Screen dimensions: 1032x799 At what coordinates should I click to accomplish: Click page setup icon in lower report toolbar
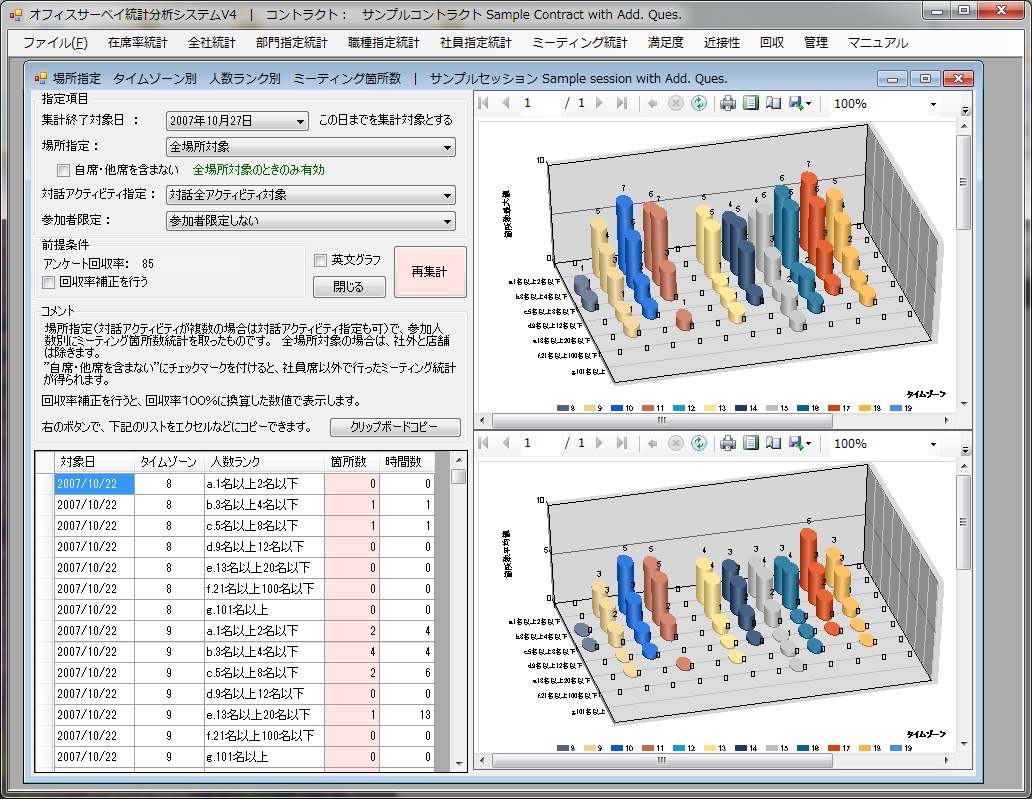[x=773, y=443]
